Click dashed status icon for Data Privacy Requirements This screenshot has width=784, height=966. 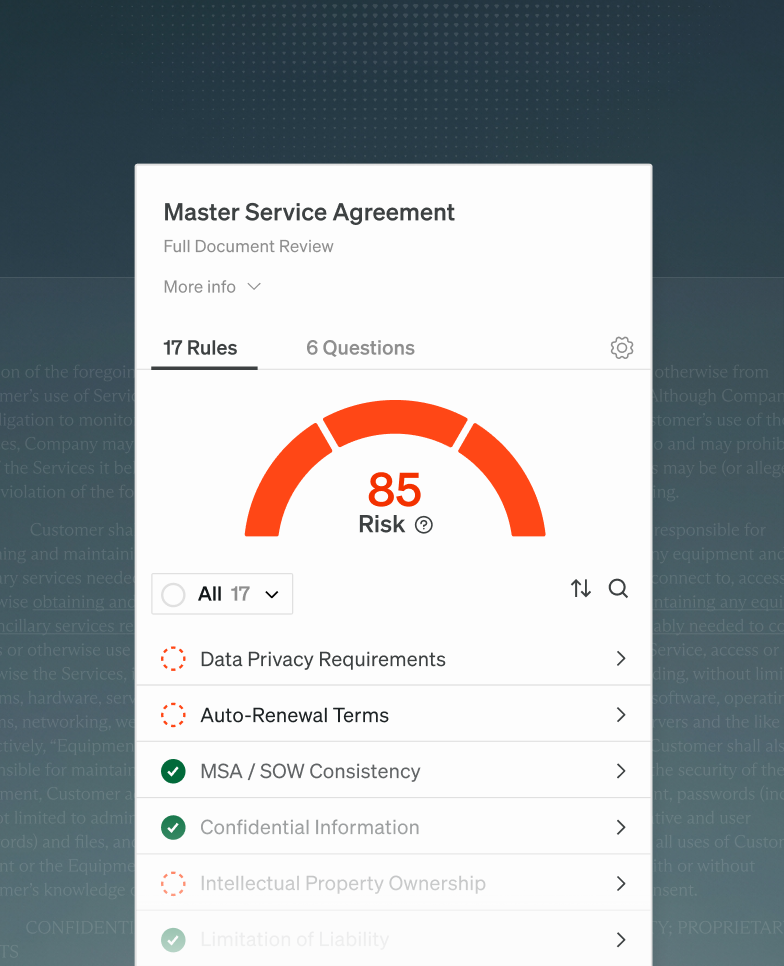[173, 659]
